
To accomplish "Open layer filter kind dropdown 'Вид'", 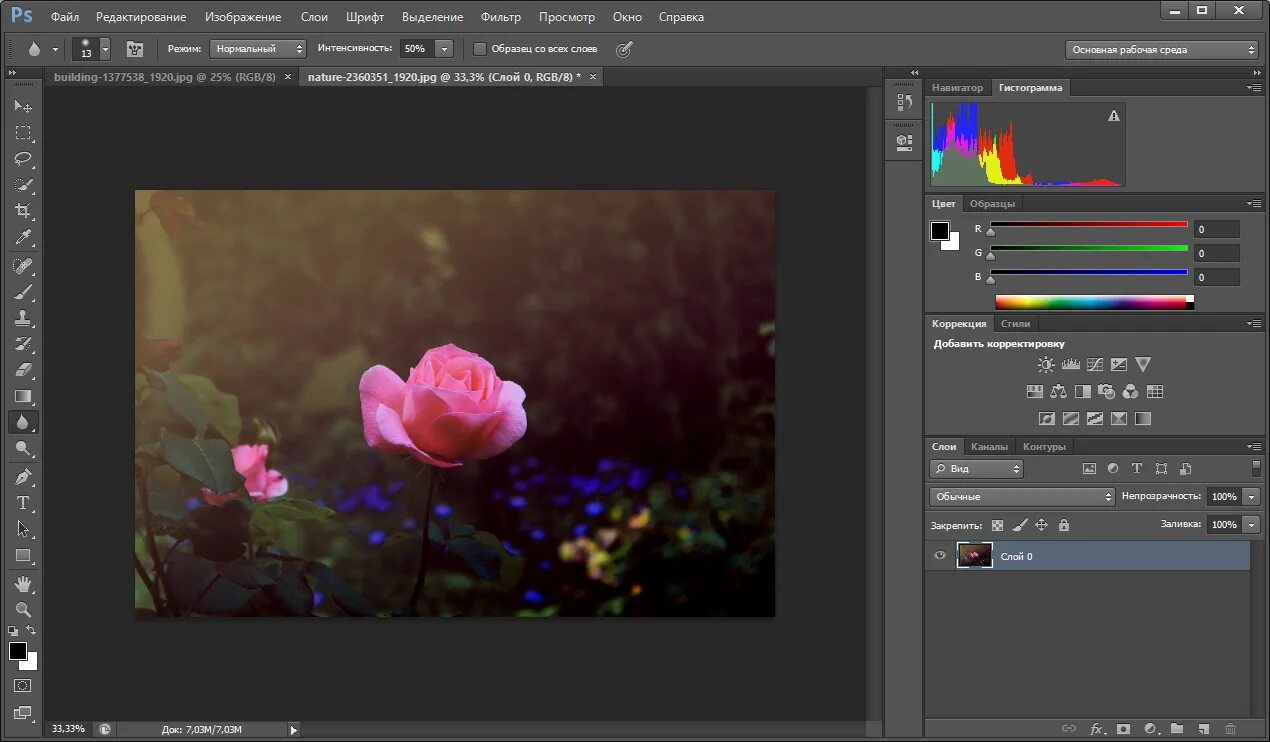I will 977,468.
